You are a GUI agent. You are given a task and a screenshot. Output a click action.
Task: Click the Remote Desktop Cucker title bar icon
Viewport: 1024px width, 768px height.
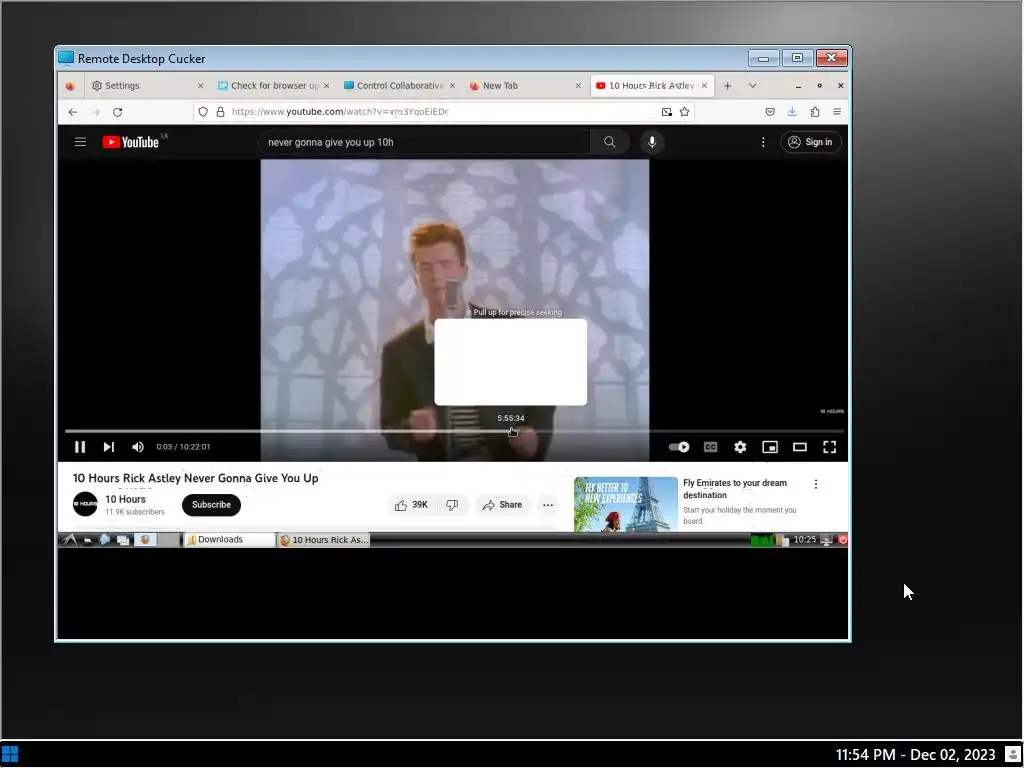pyautogui.click(x=66, y=58)
